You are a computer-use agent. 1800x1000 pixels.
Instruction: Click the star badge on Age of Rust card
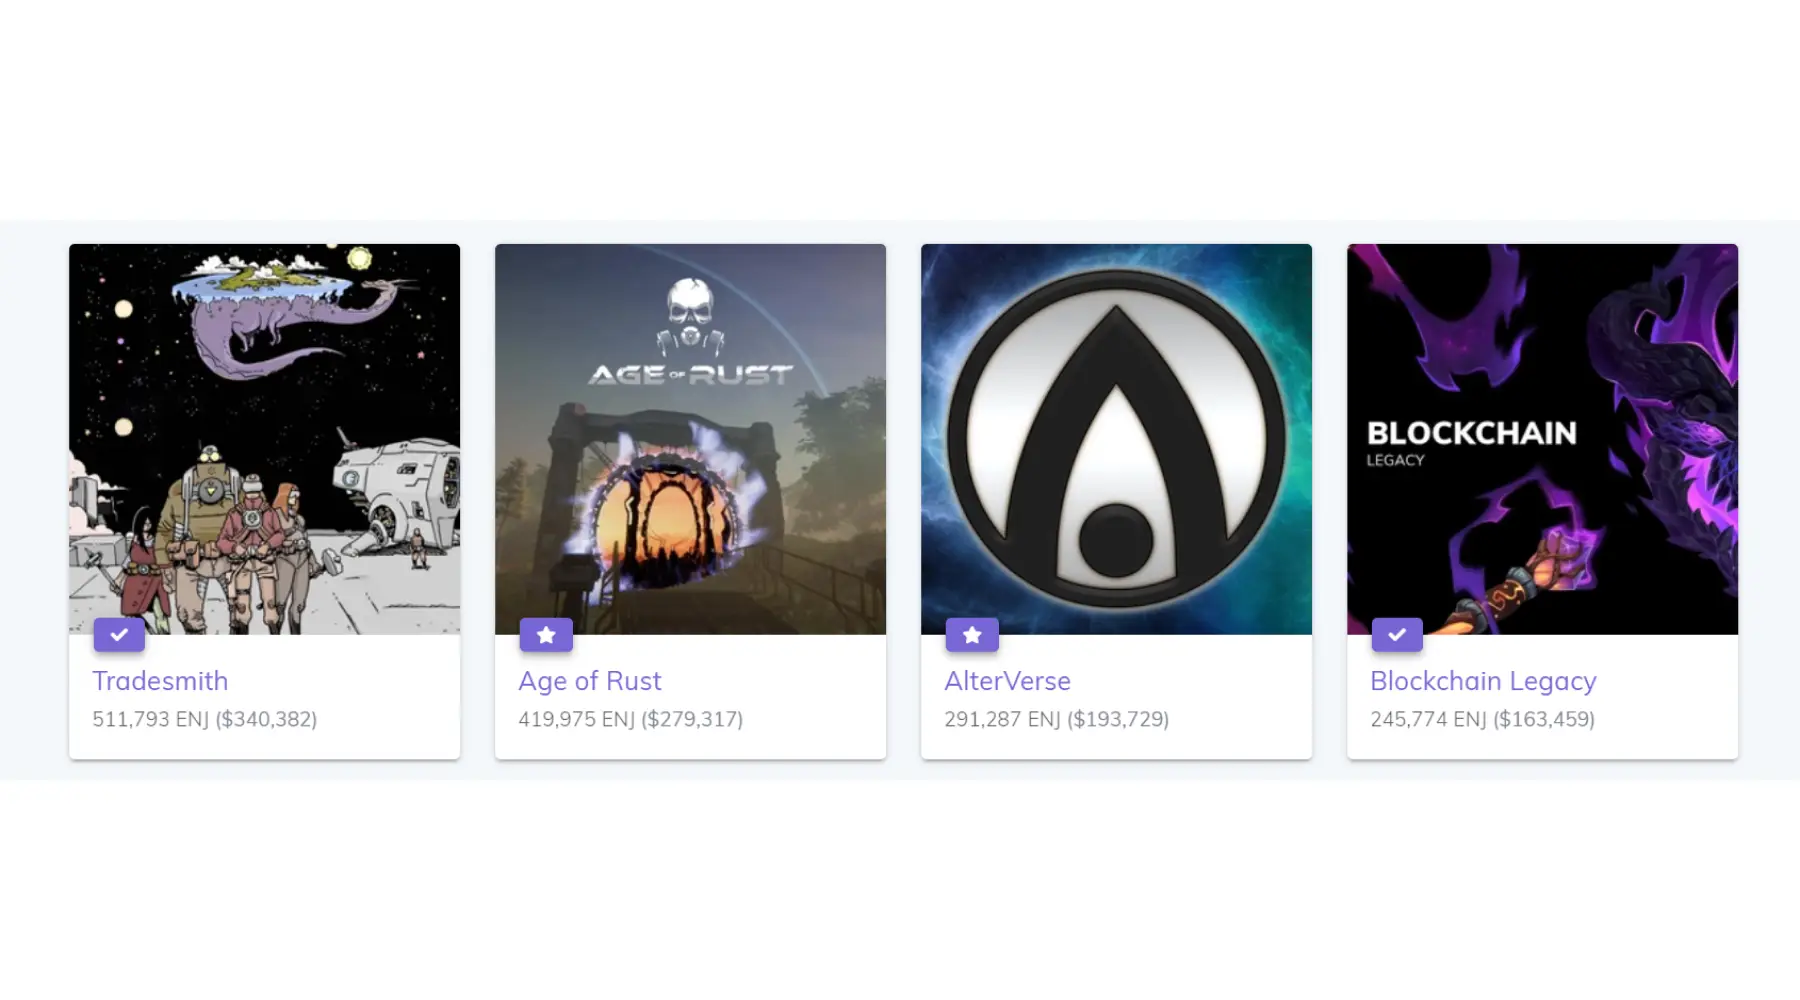pyautogui.click(x=546, y=634)
